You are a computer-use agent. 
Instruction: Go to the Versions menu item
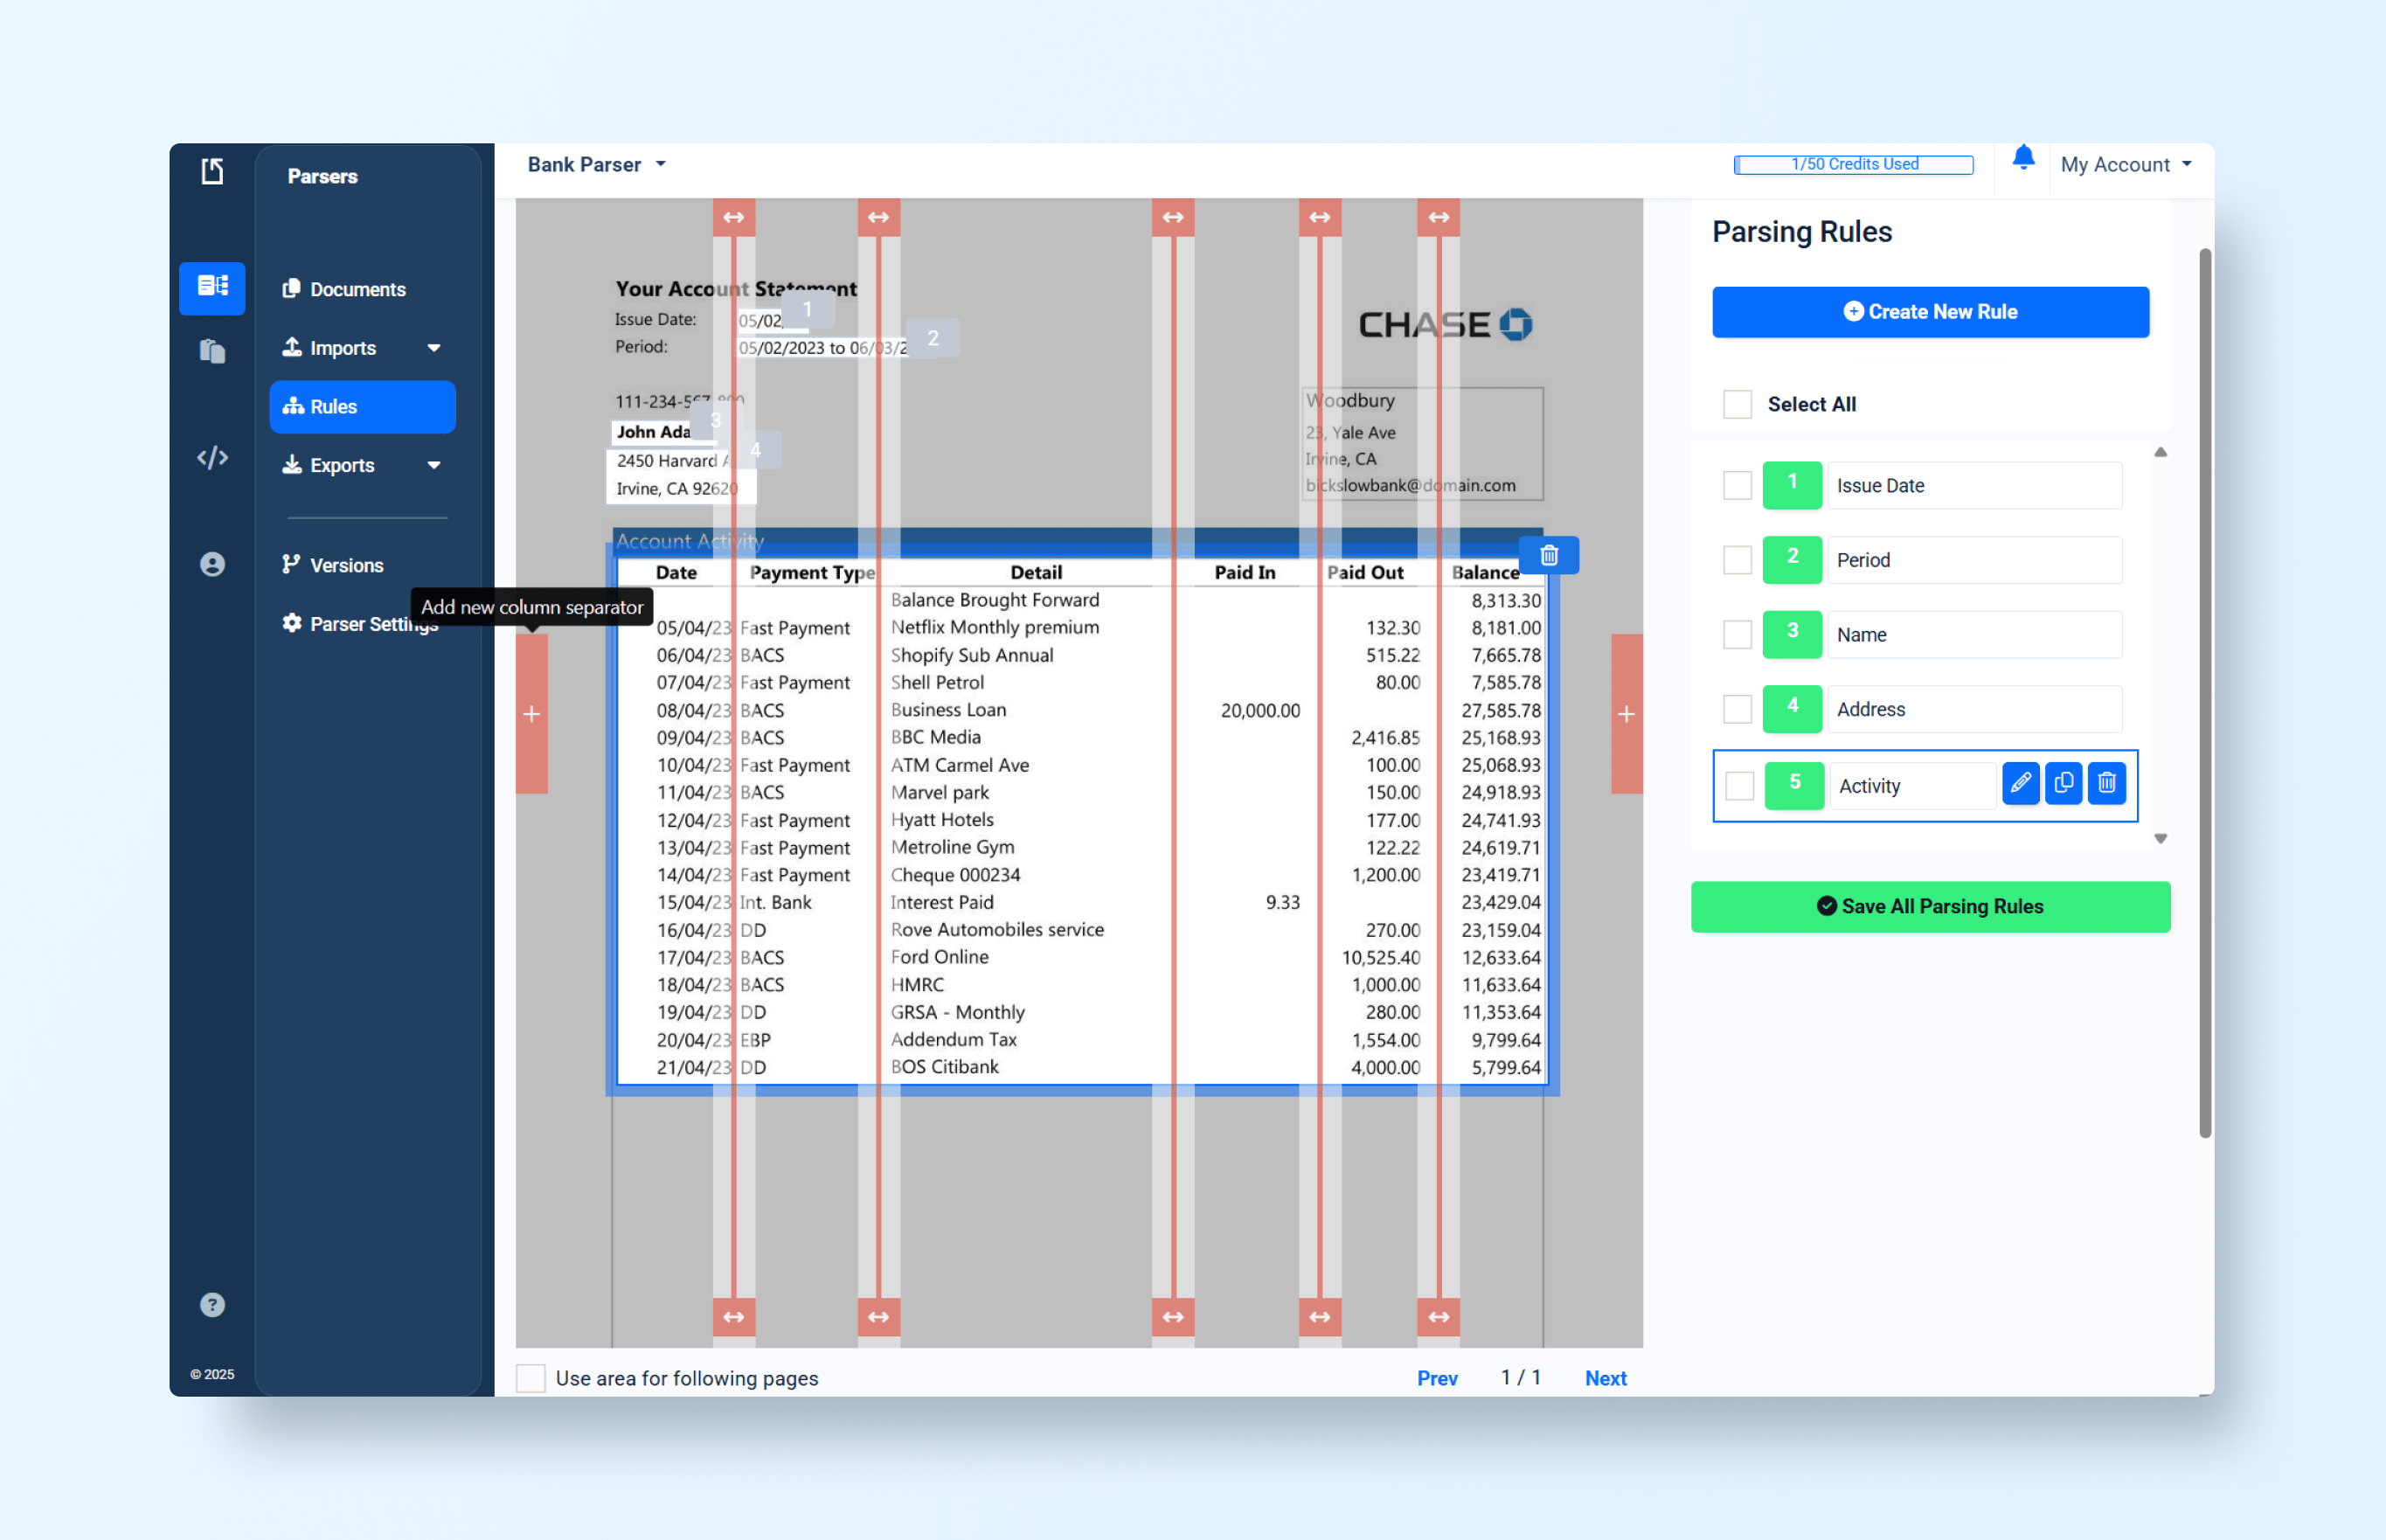[x=346, y=566]
